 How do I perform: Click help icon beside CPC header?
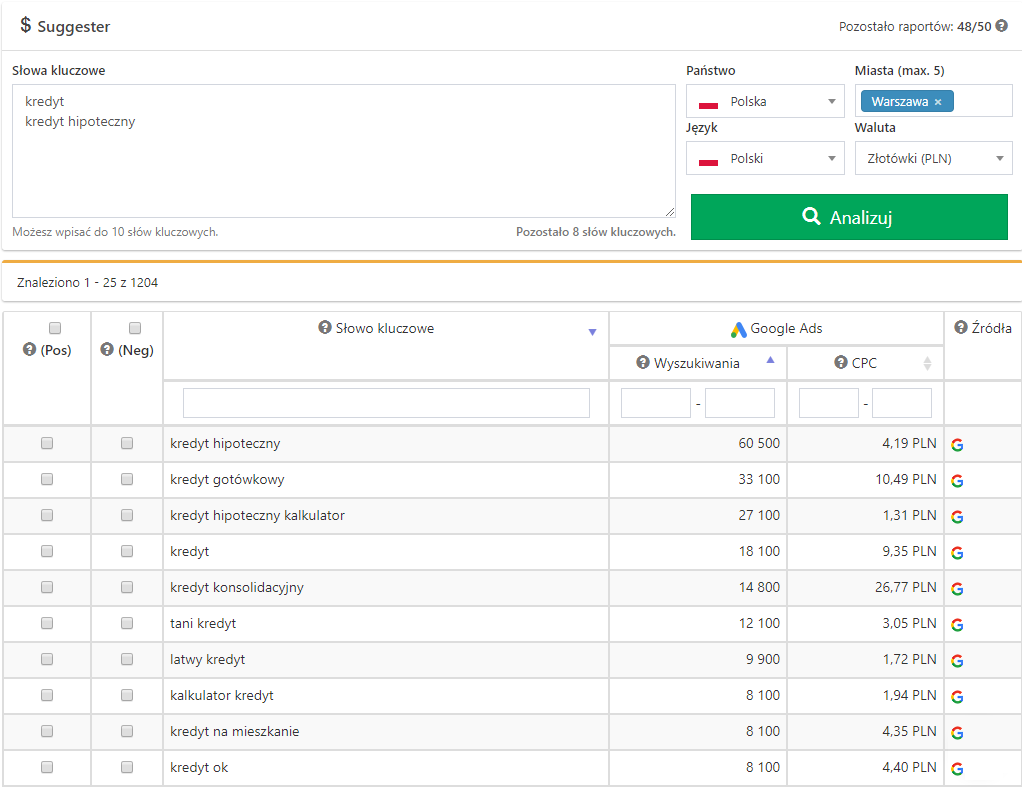tap(841, 363)
